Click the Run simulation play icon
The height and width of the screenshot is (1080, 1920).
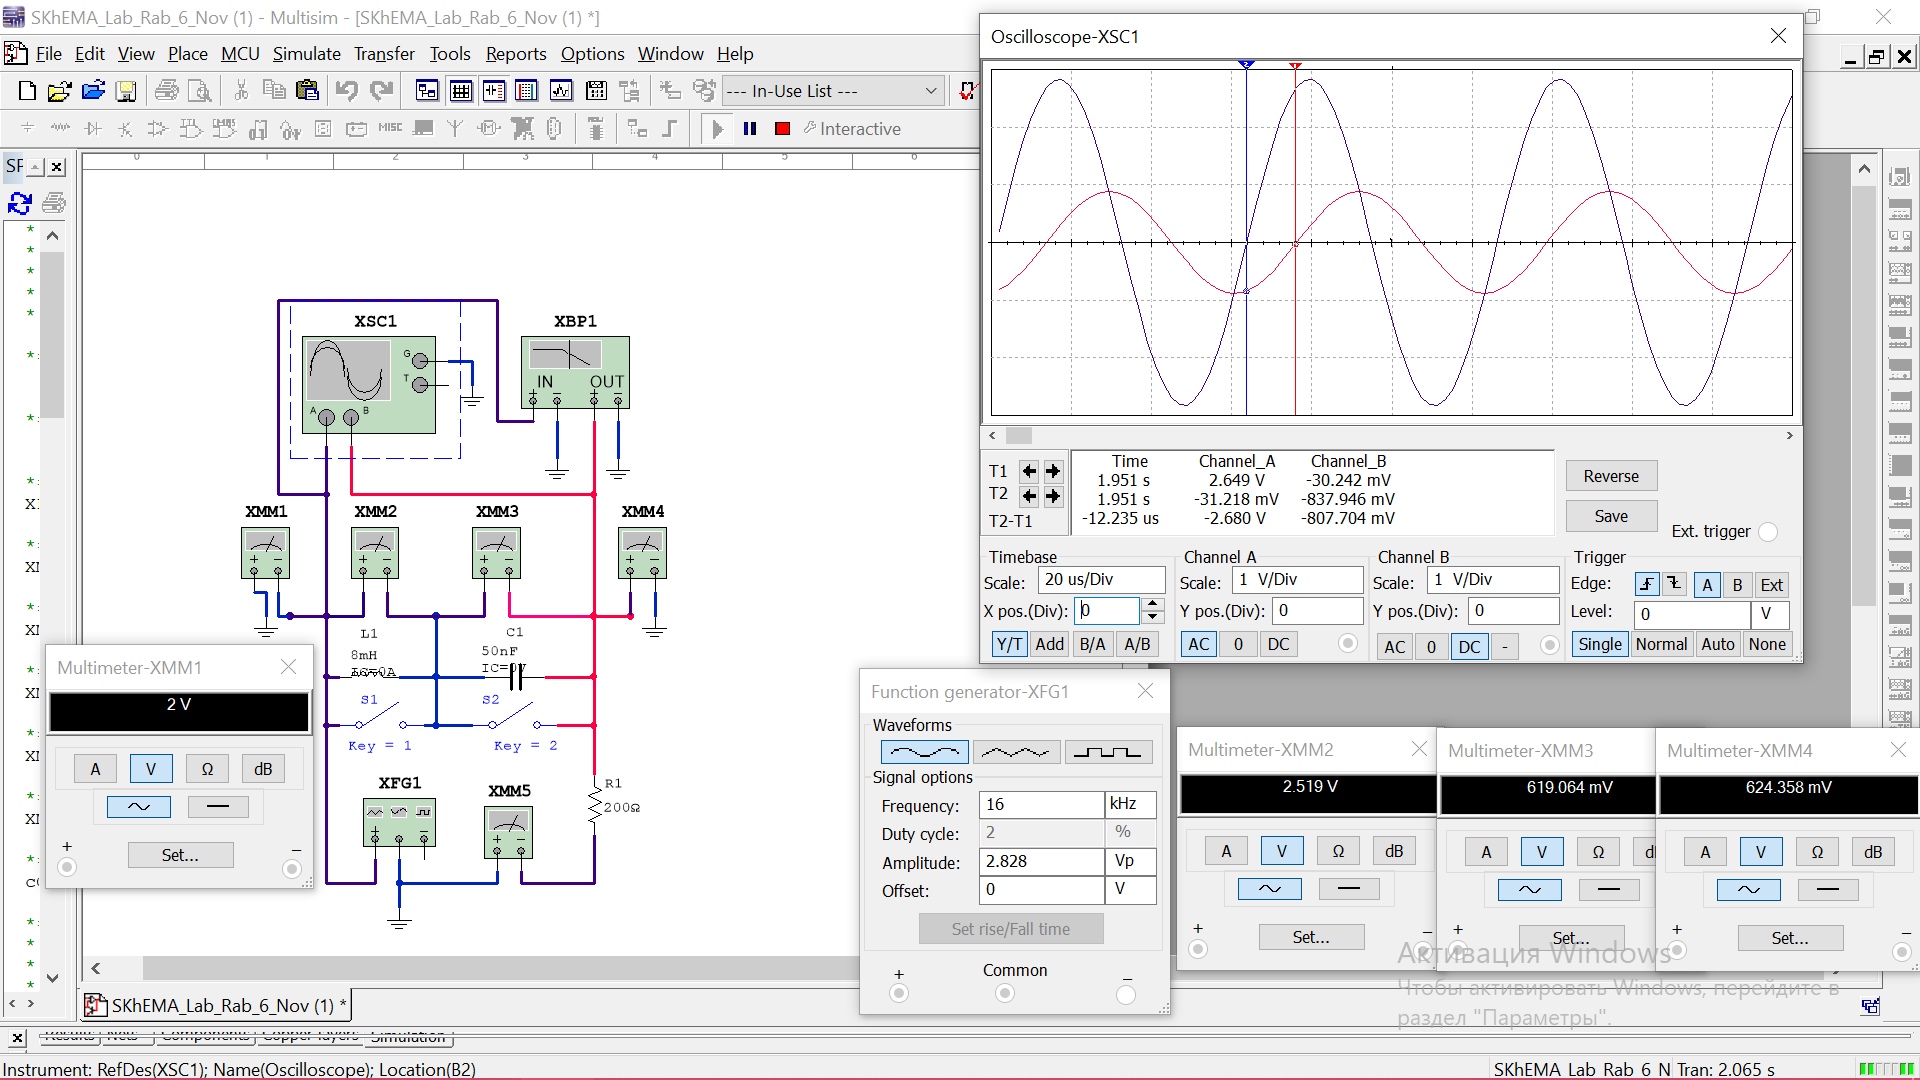tap(717, 129)
